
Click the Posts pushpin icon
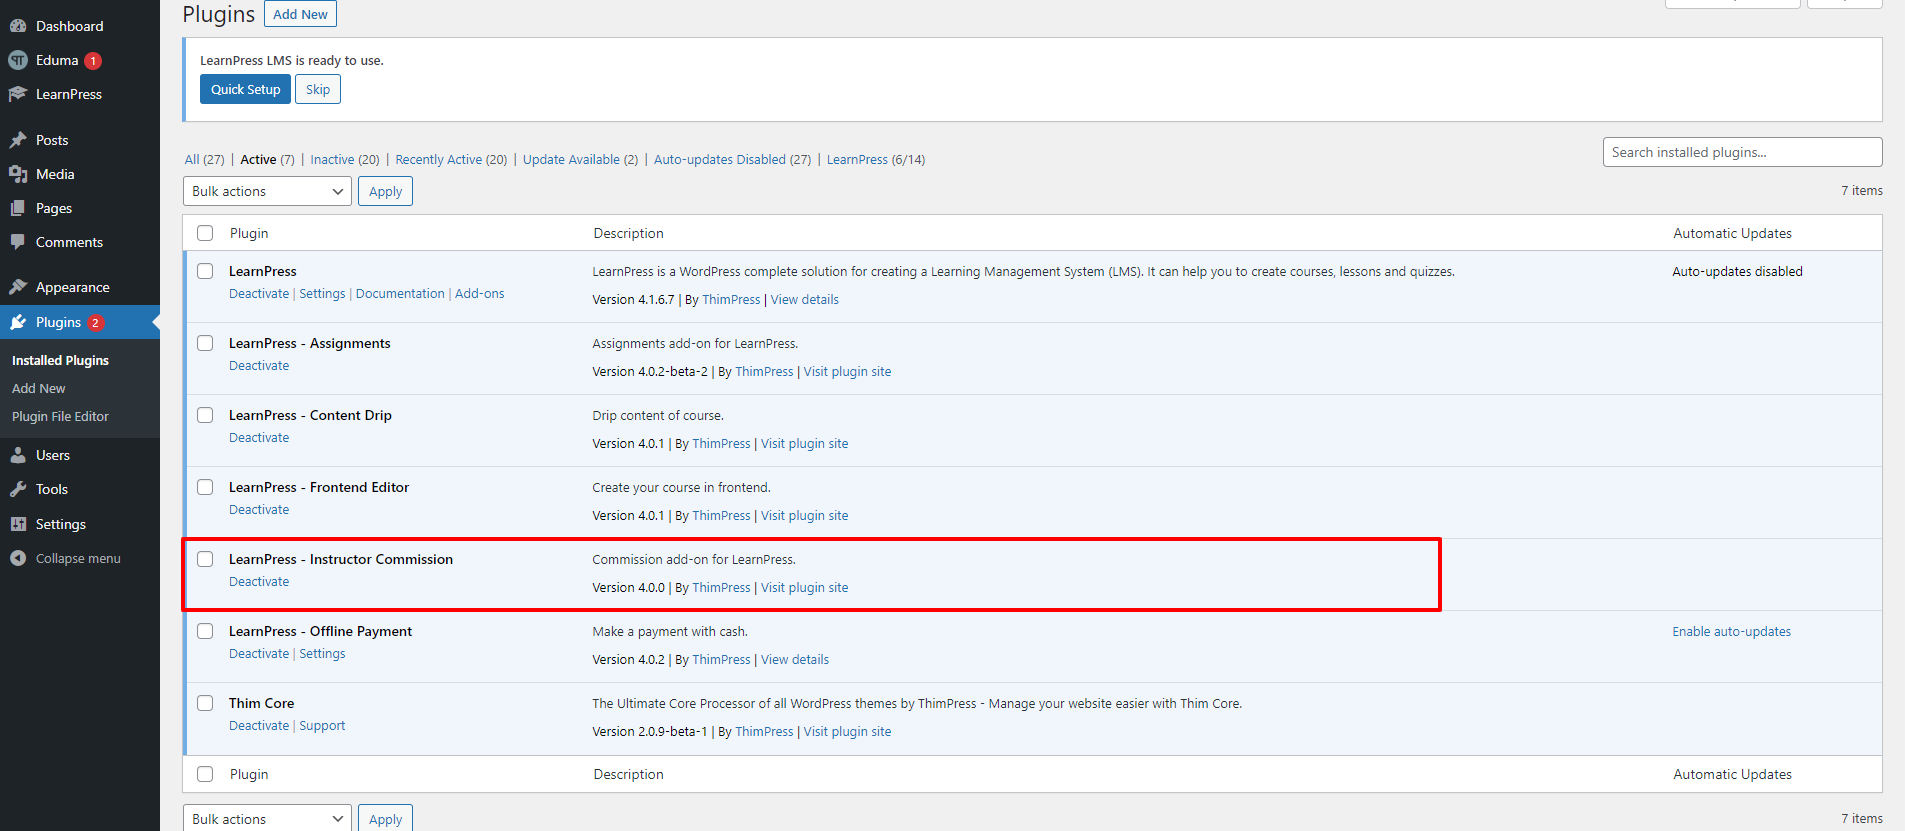tap(18, 140)
